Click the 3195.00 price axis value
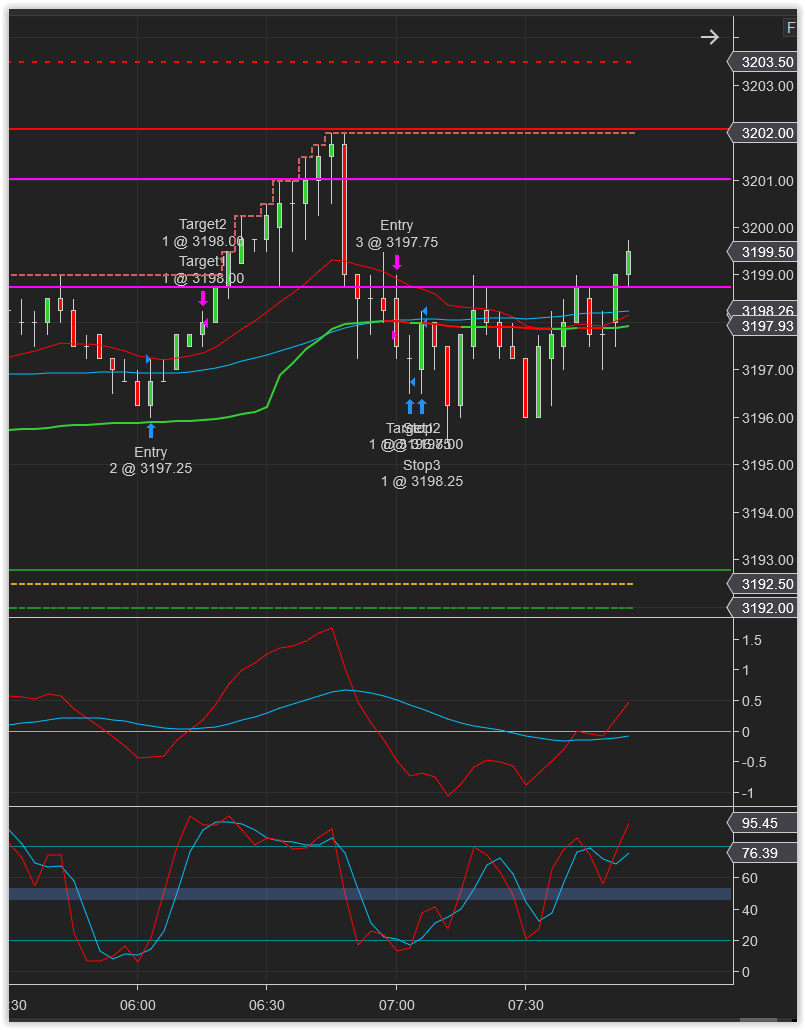 tap(768, 465)
